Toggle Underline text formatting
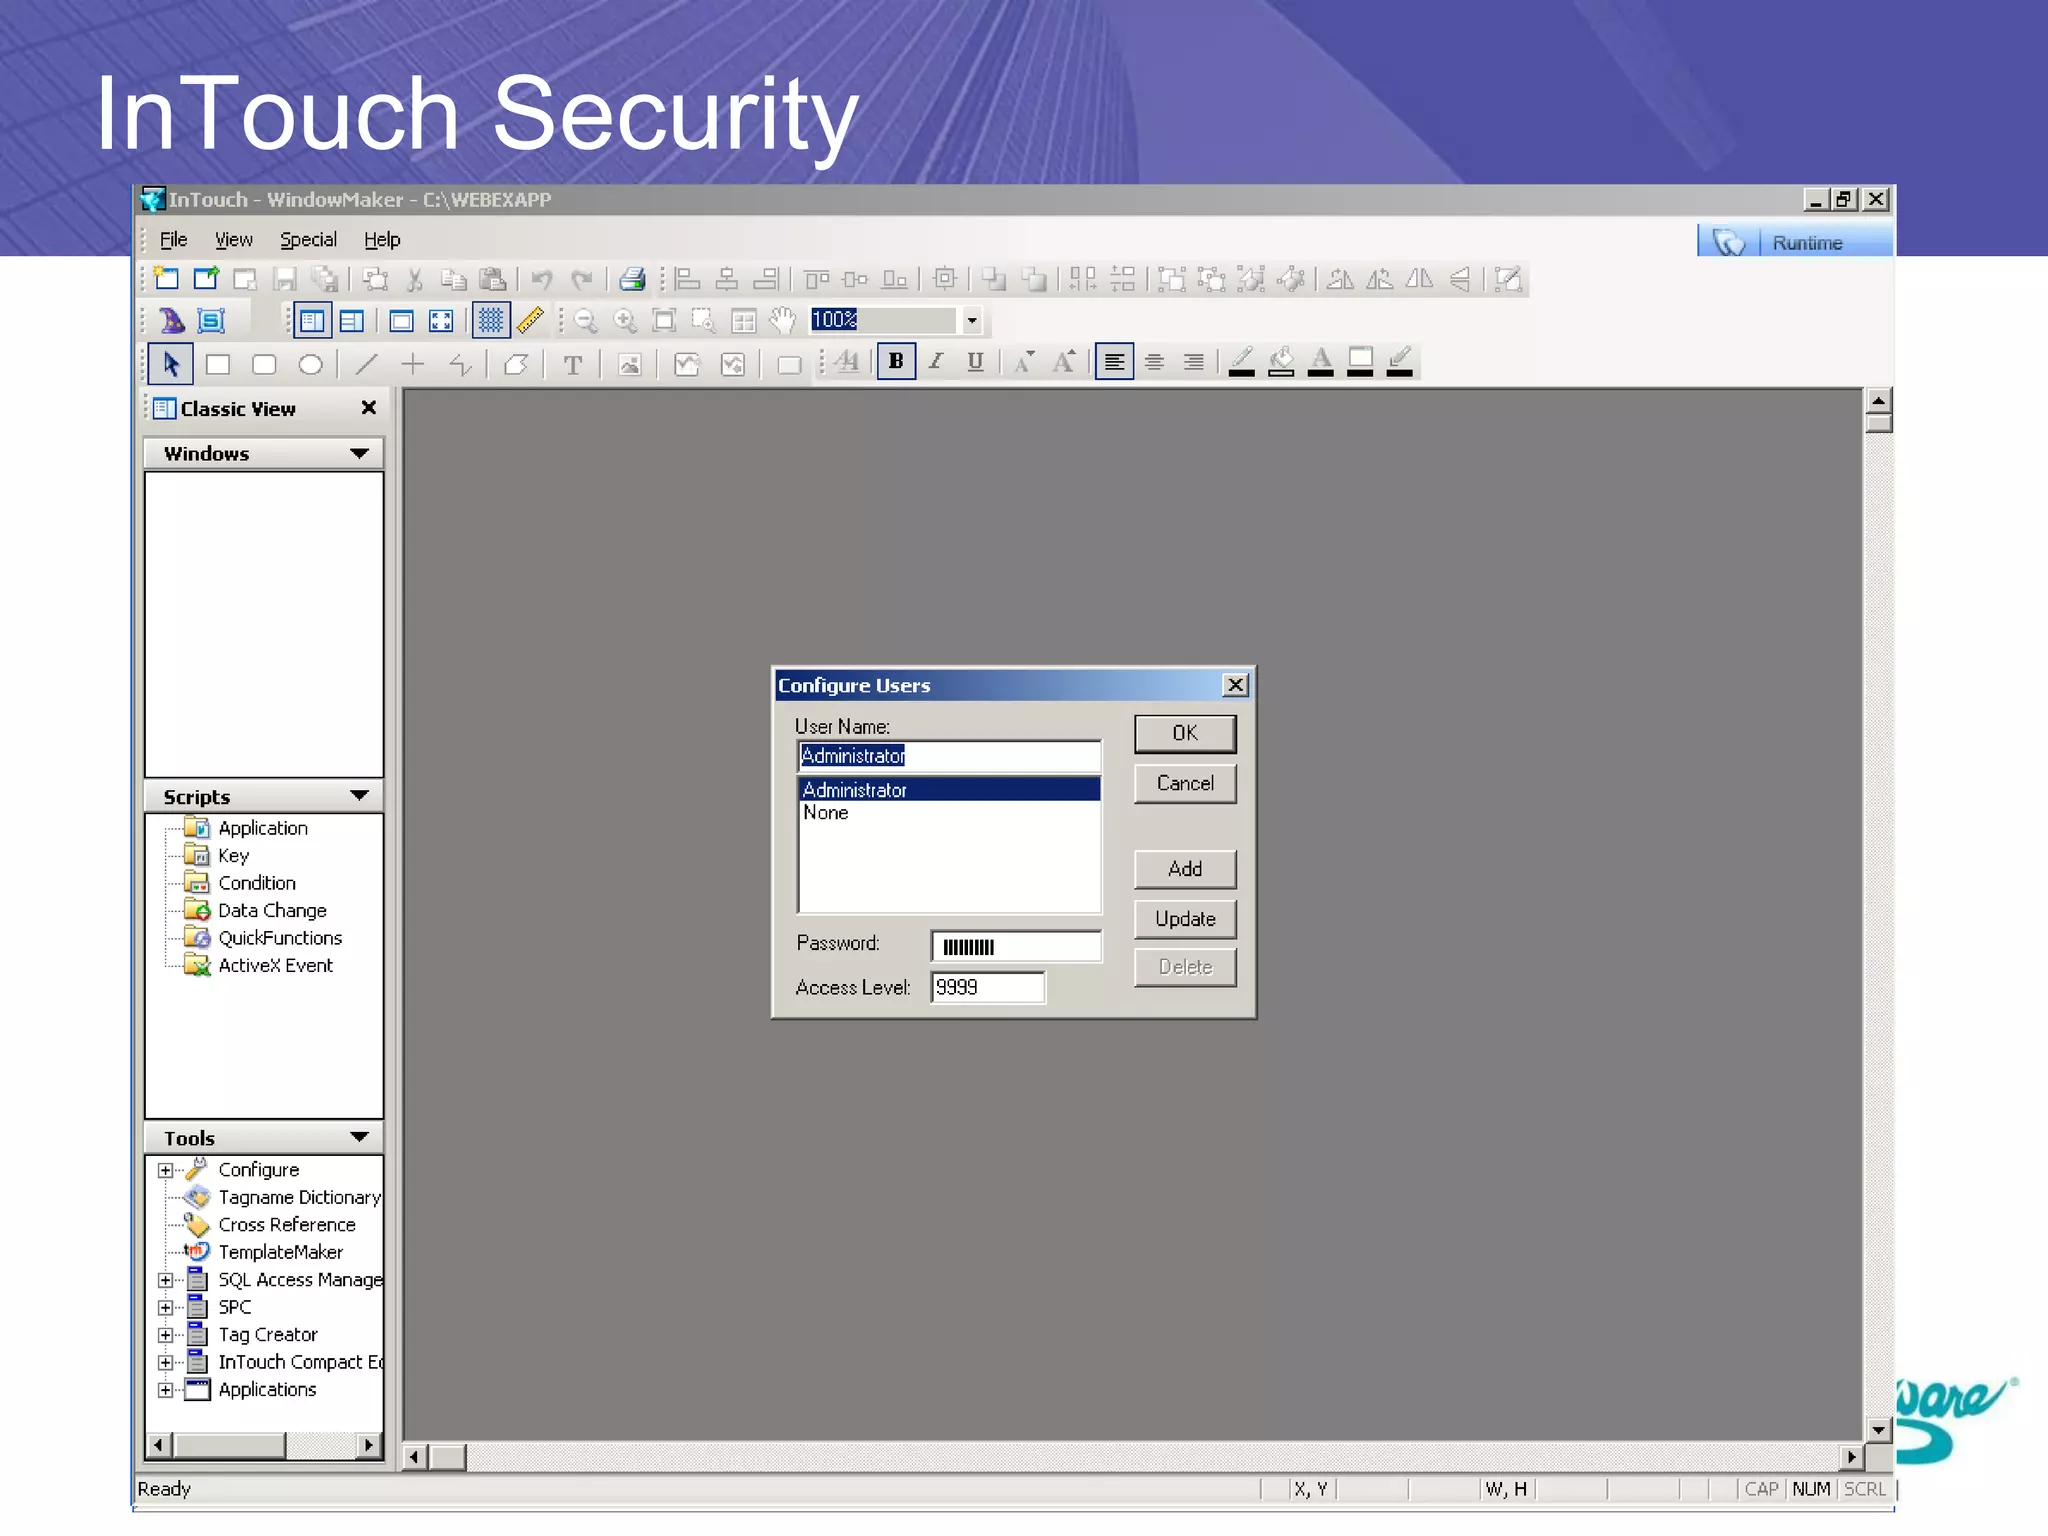This screenshot has width=2048, height=1536. tap(975, 361)
